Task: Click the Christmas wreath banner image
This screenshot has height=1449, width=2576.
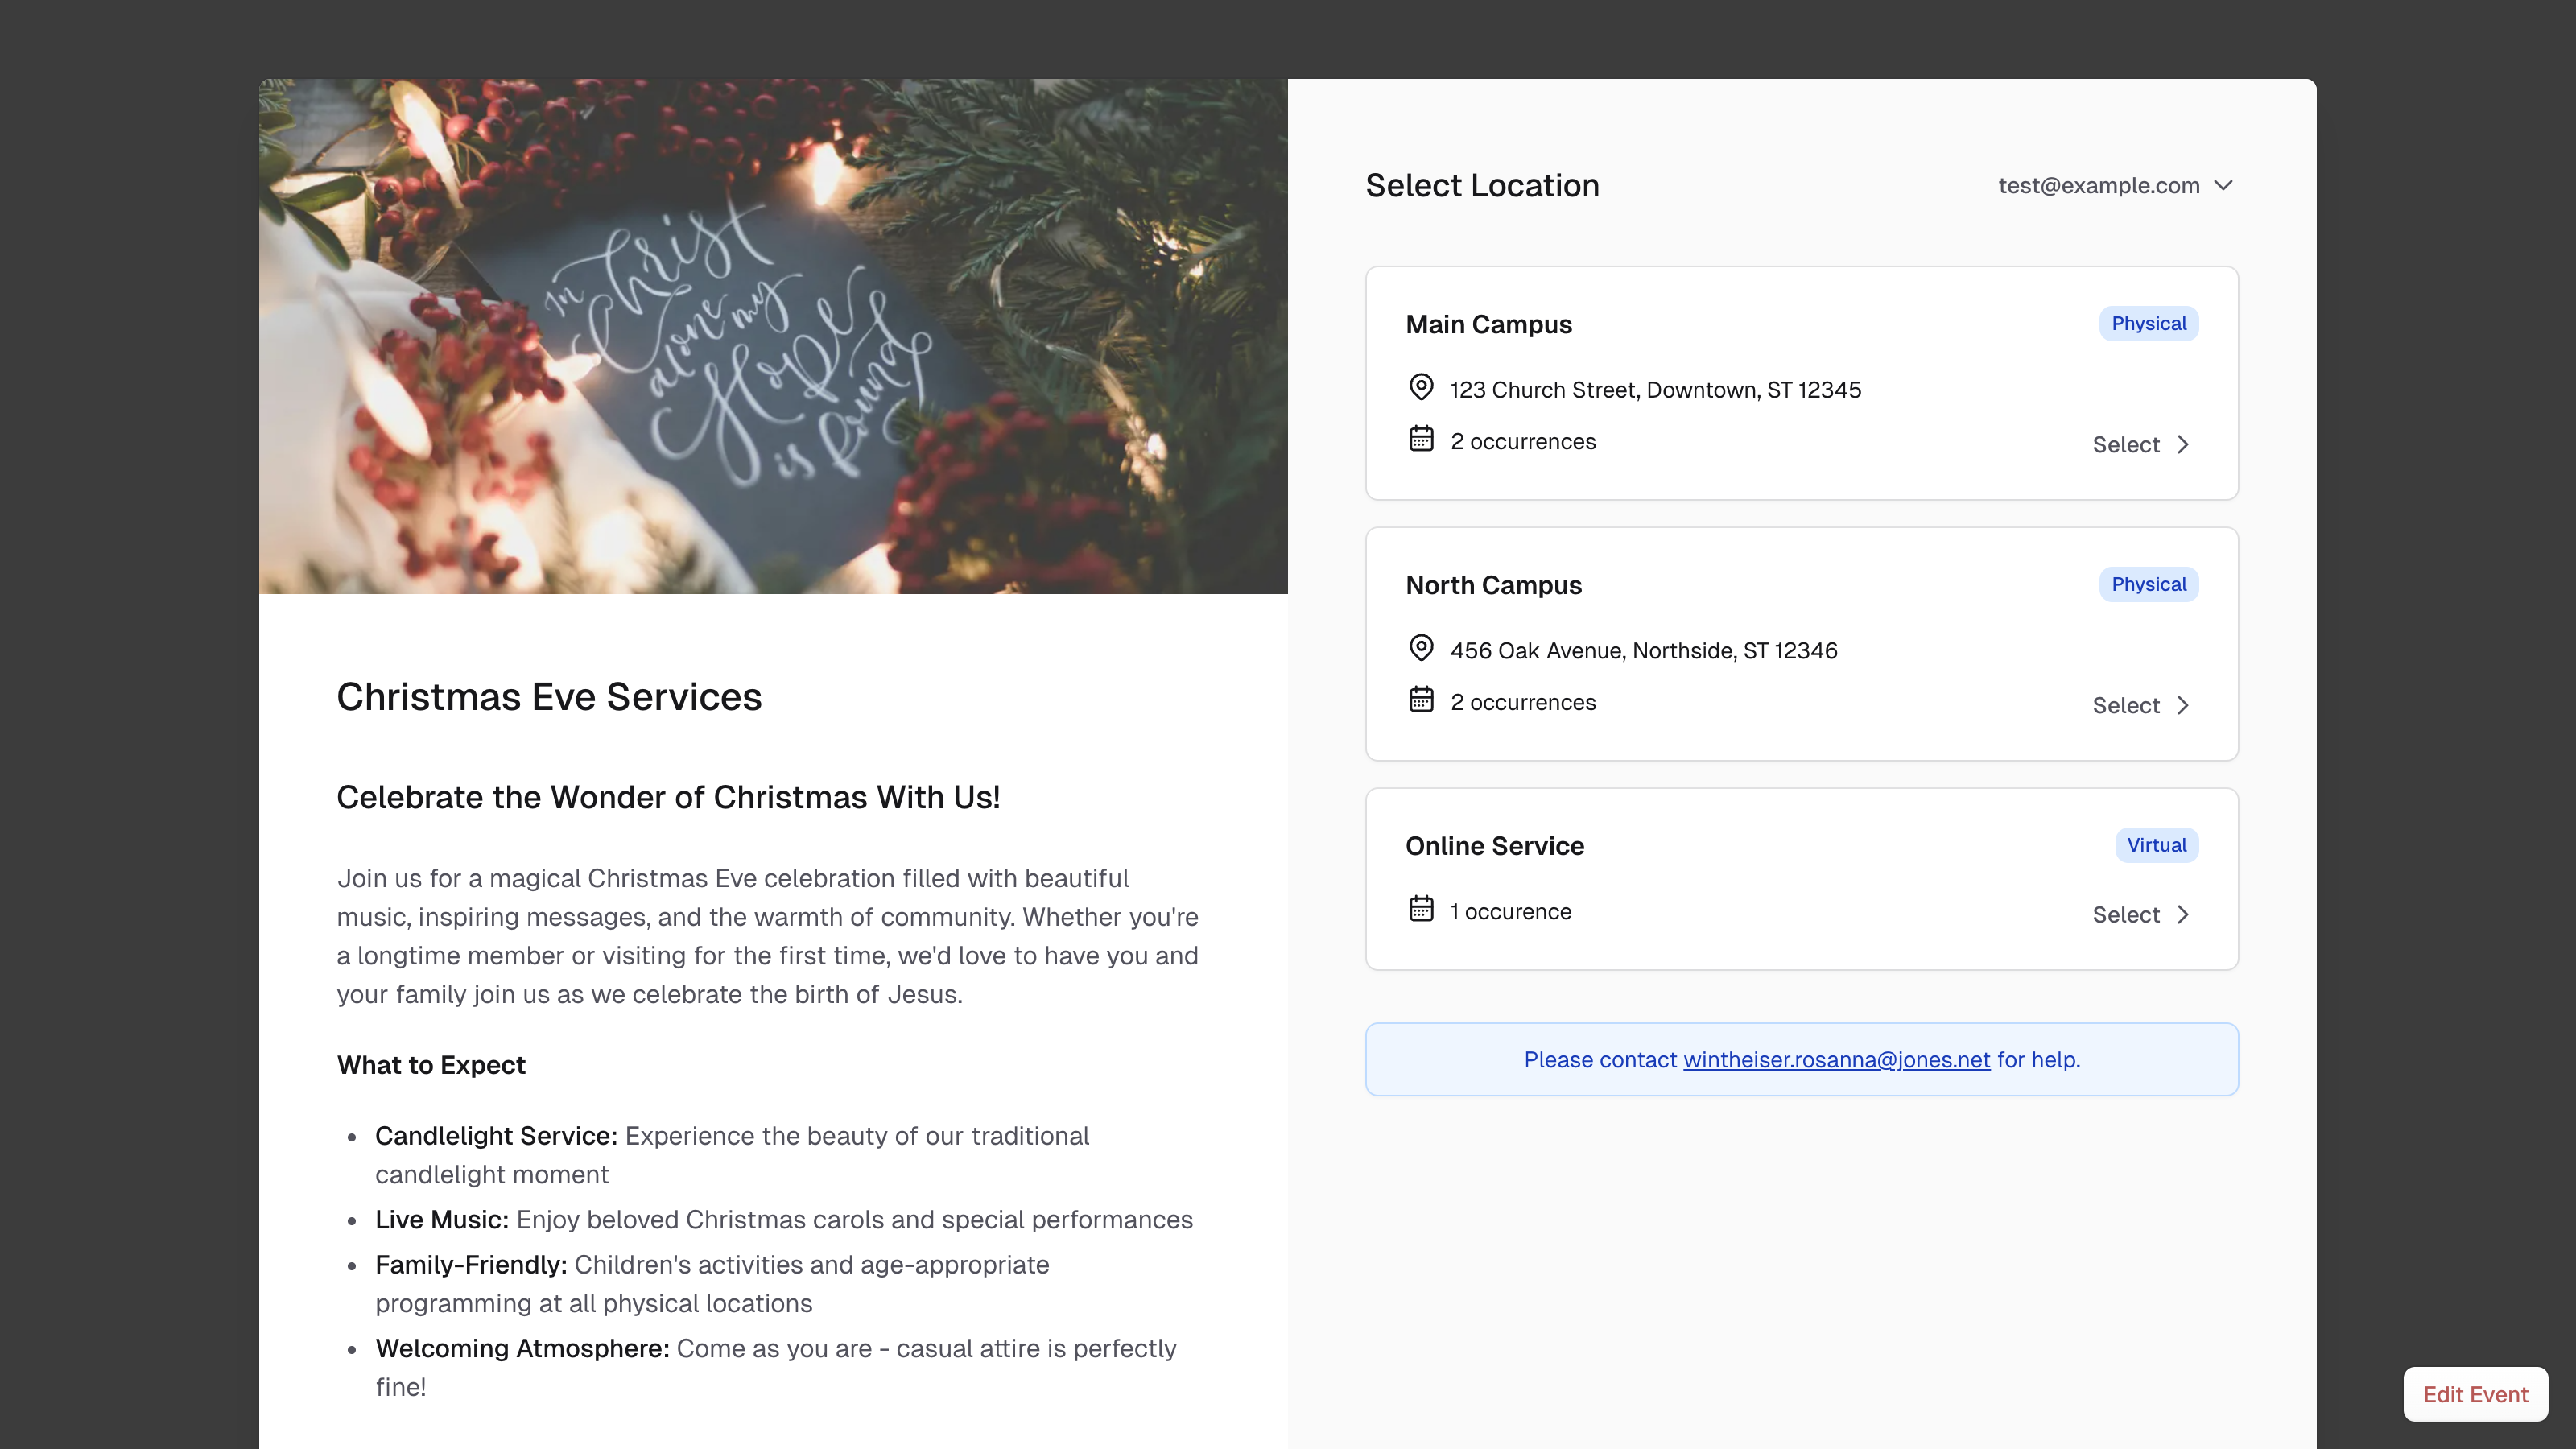Action: (772, 336)
